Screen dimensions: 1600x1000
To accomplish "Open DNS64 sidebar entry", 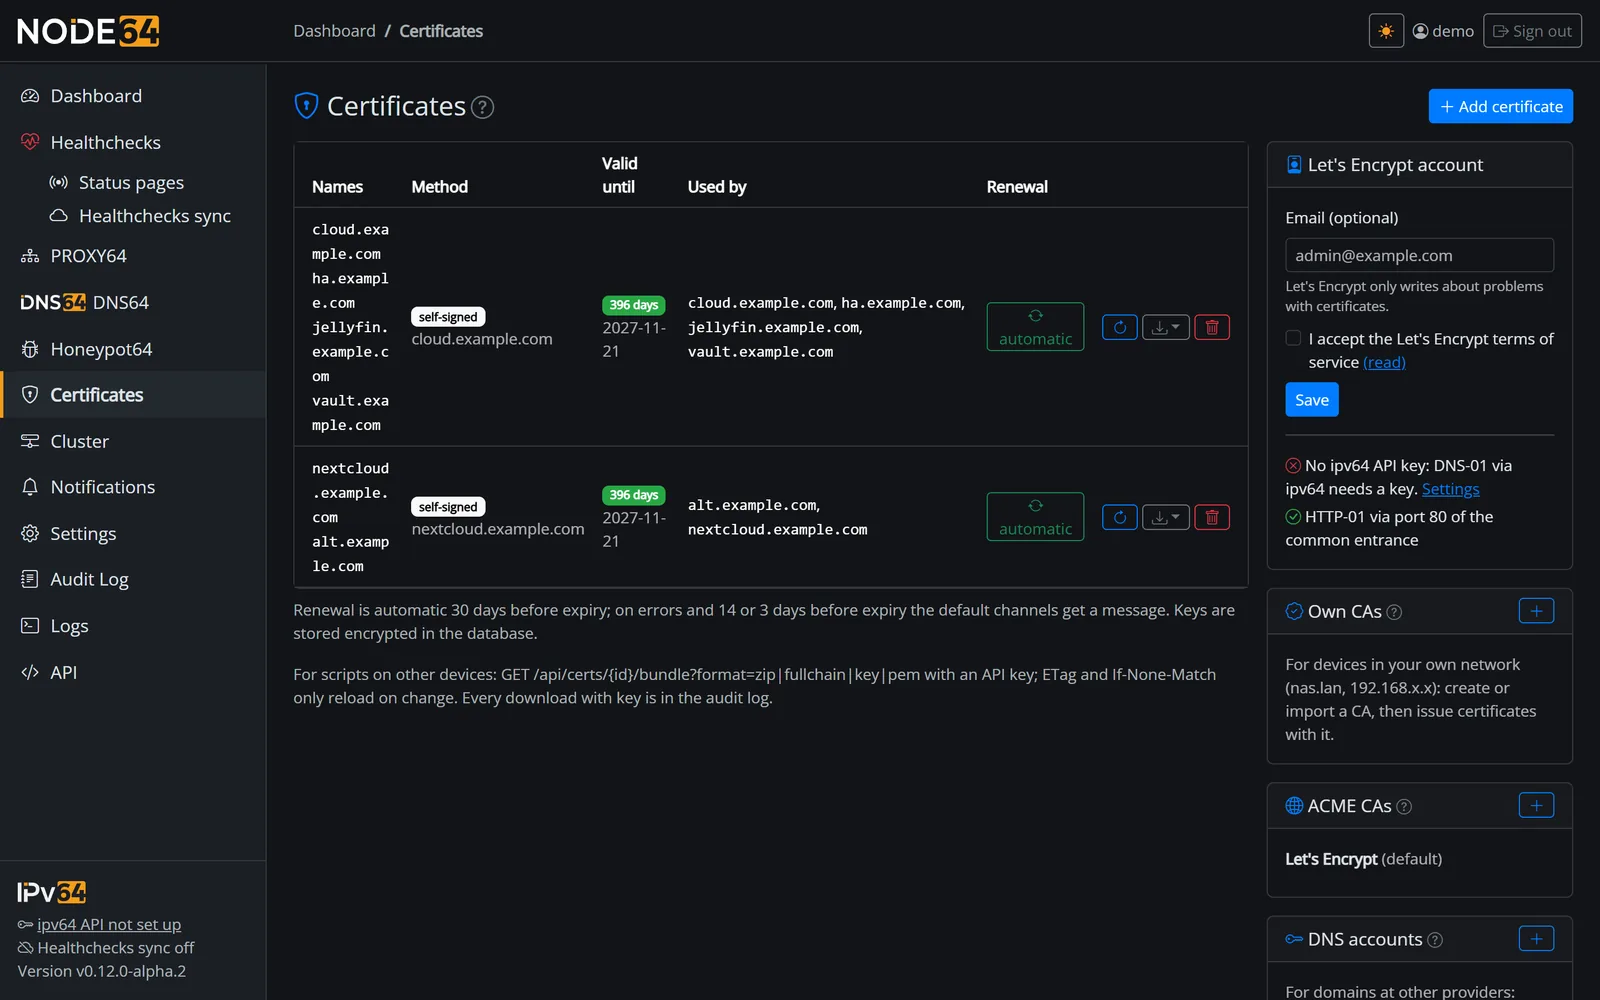I will [x=133, y=302].
